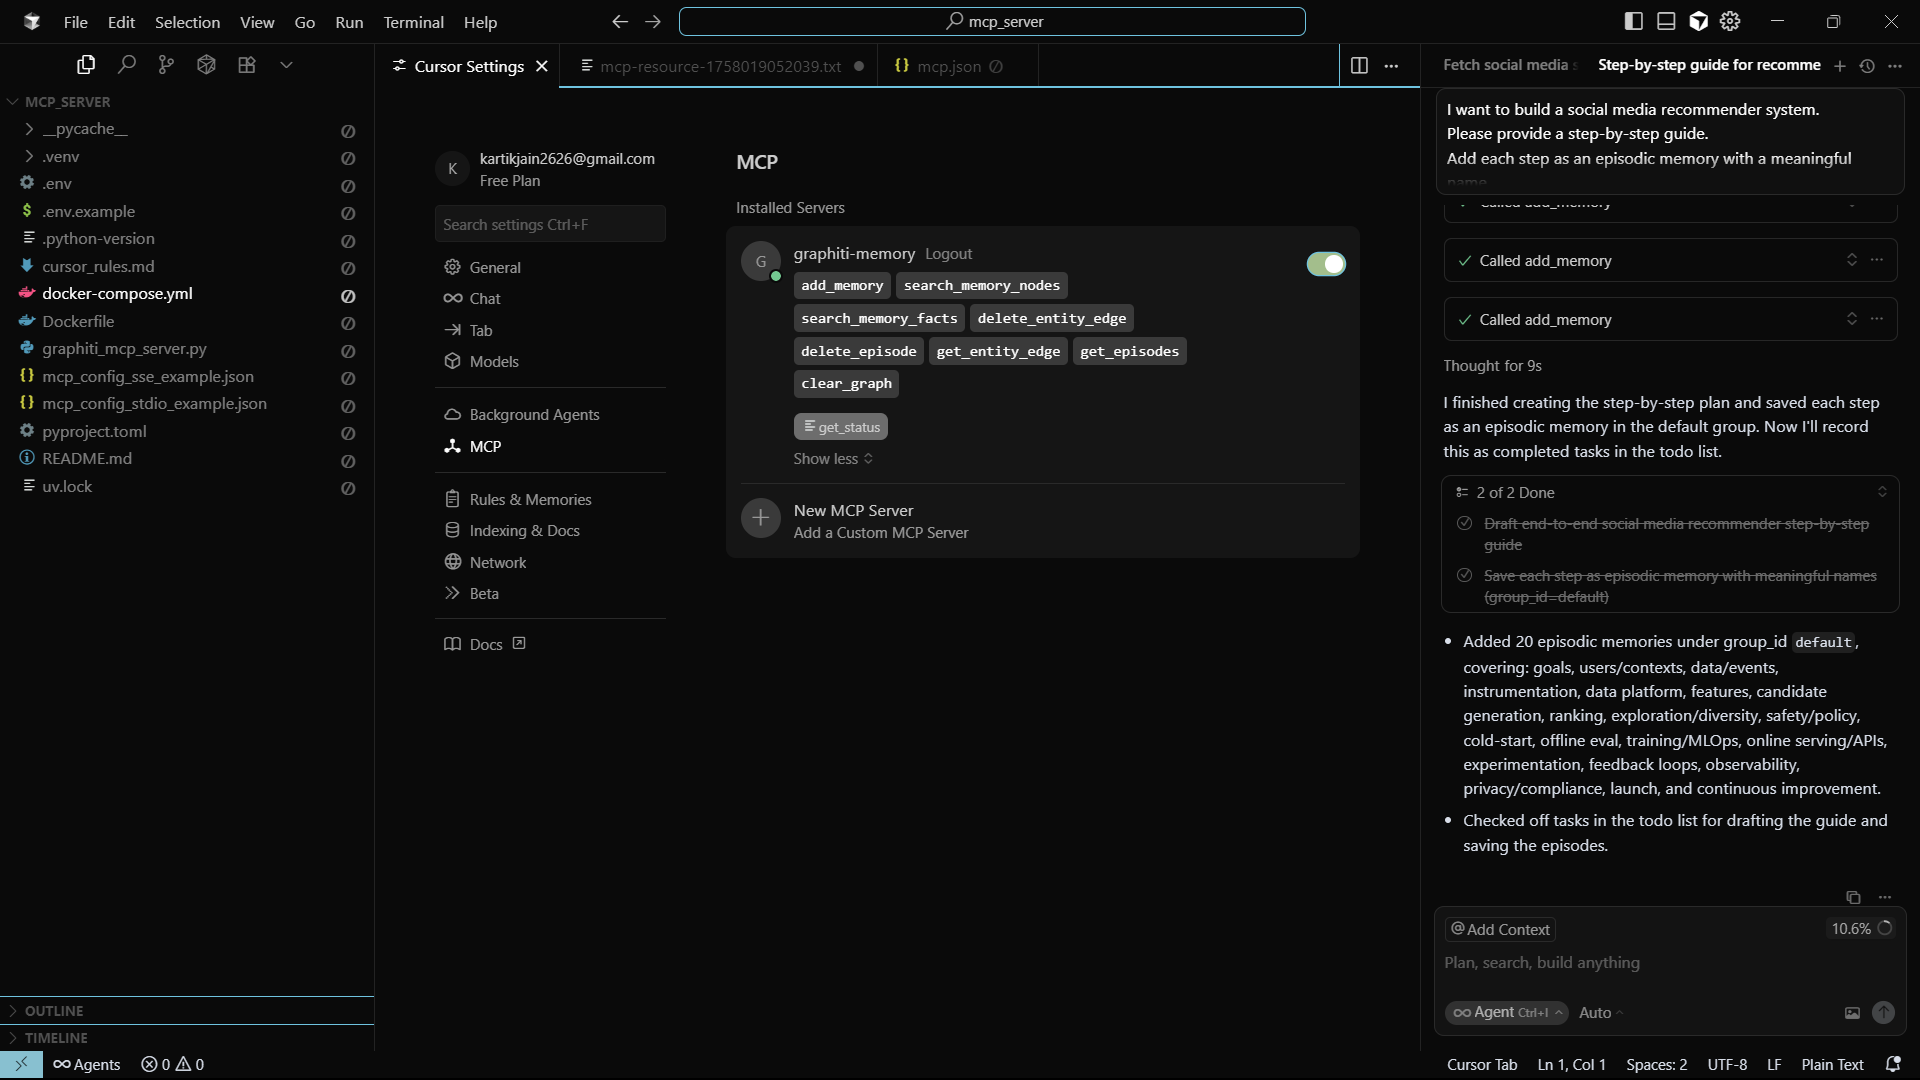
Task: Click the mcp_server command center search
Action: click(x=992, y=21)
